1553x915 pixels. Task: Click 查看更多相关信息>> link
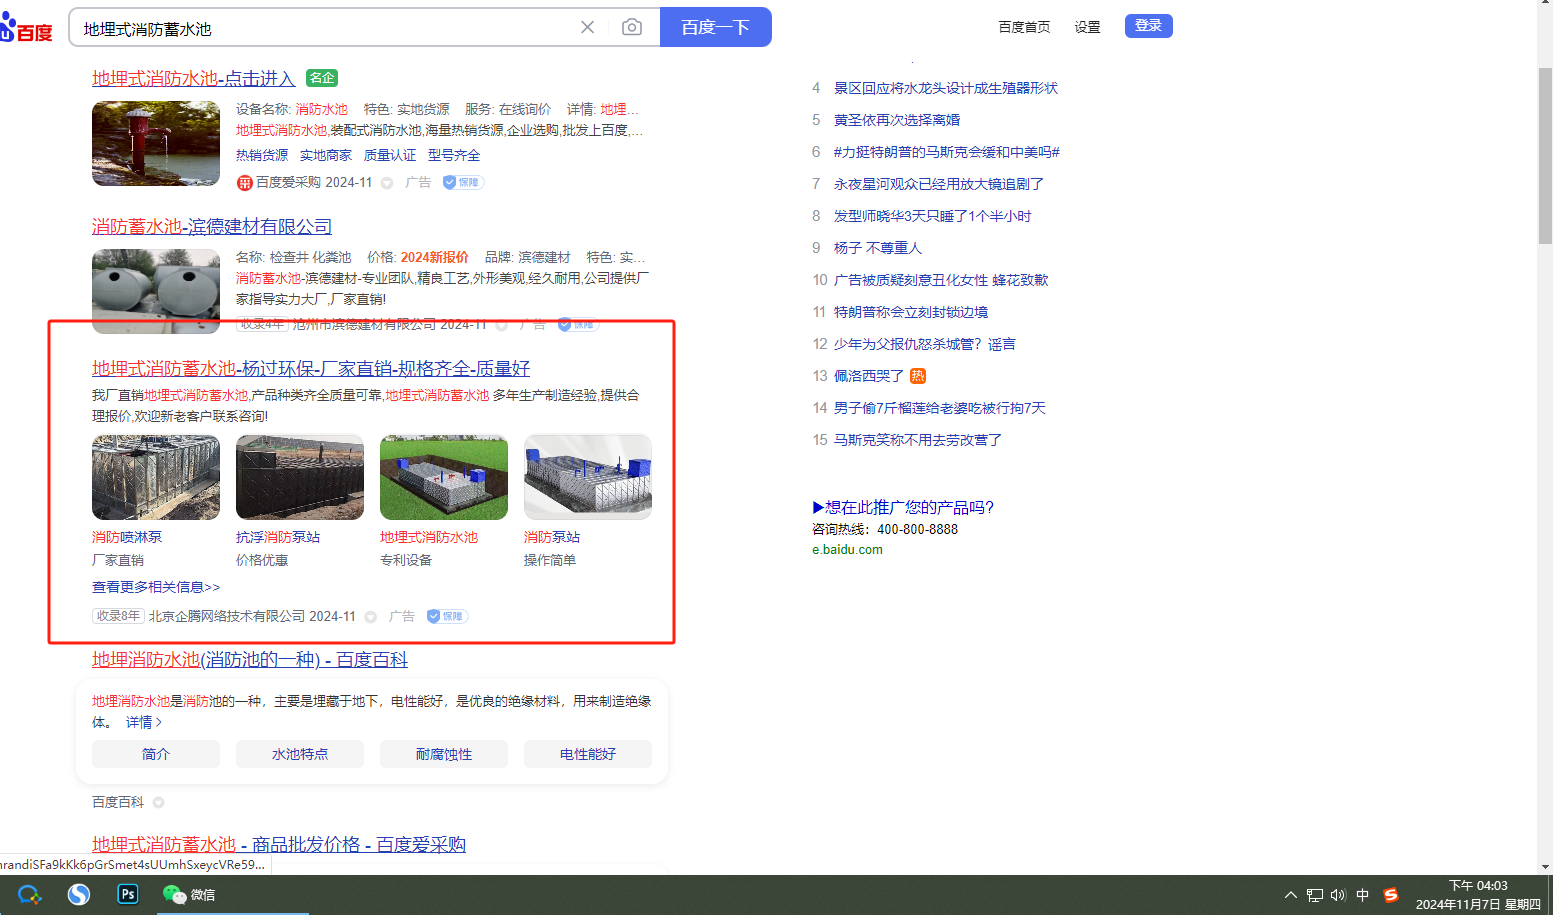(156, 587)
